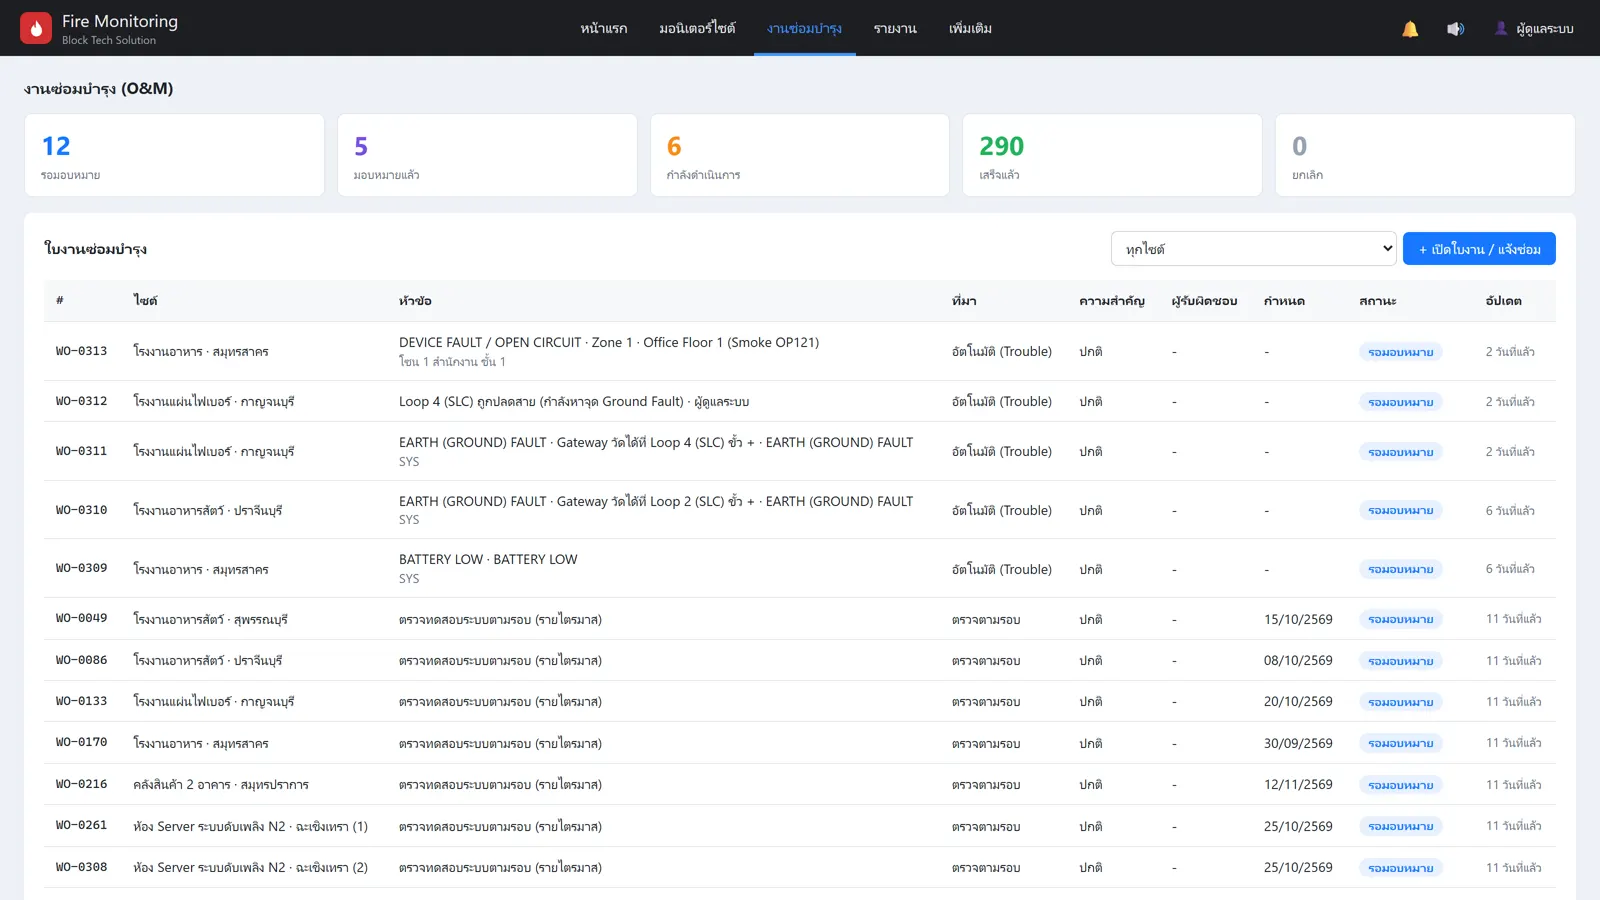
Task: Select the 290 เสร็จแล้ว summary card
Action: tap(1112, 155)
